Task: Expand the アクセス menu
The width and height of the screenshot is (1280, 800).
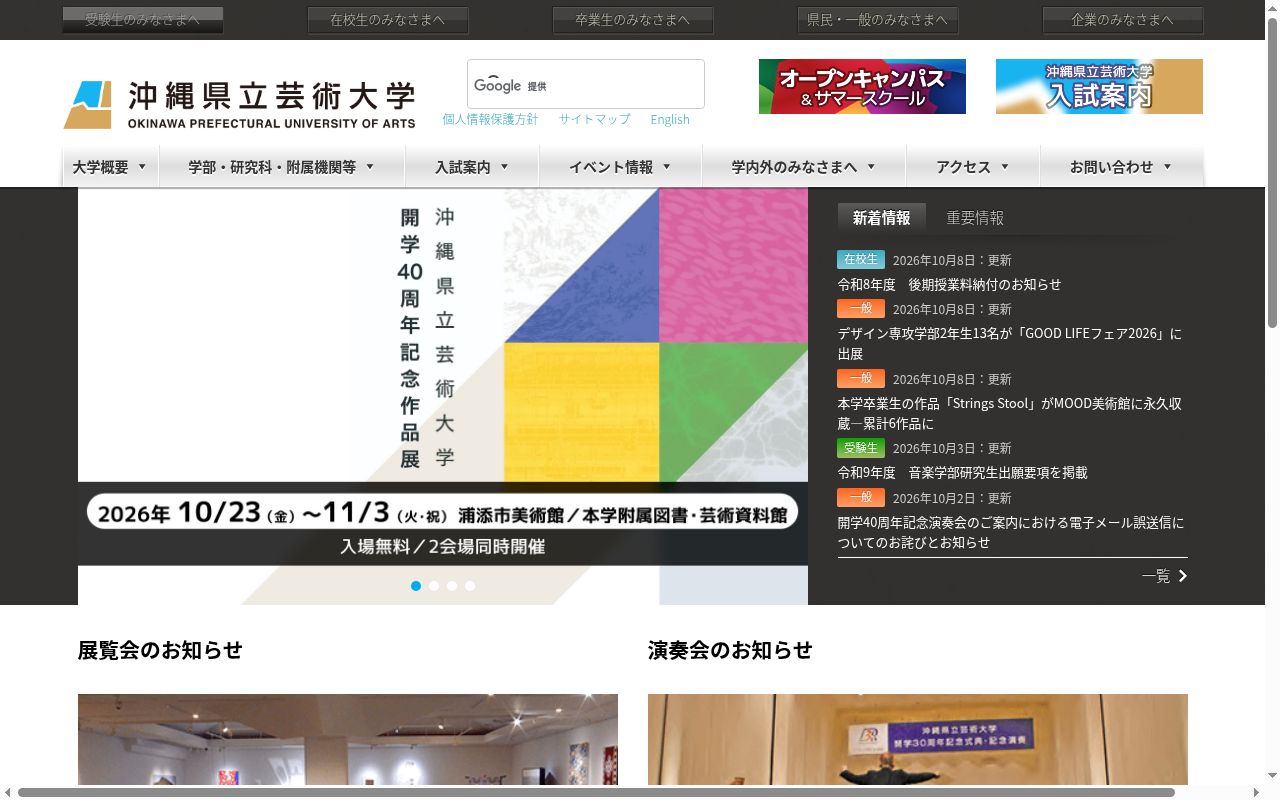Action: click(973, 167)
